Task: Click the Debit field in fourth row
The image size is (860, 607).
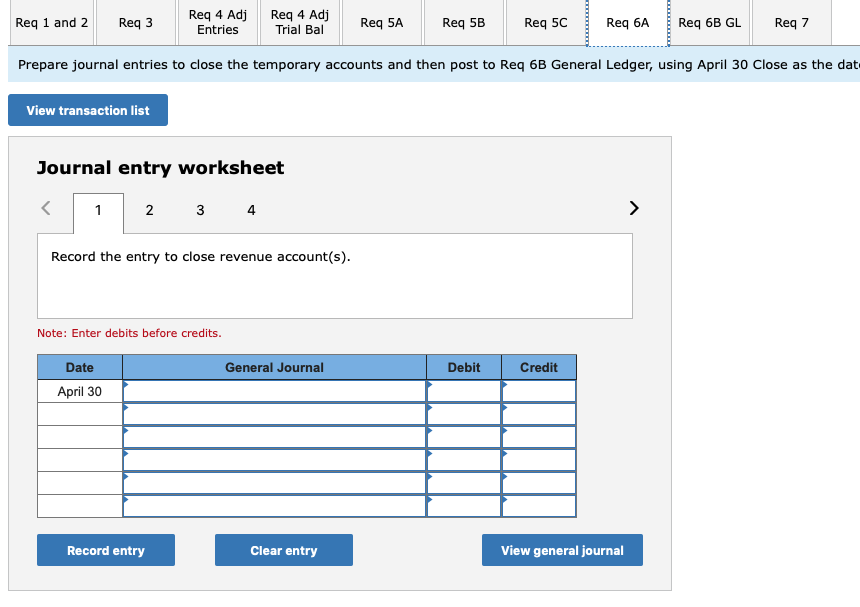Action: click(x=464, y=461)
